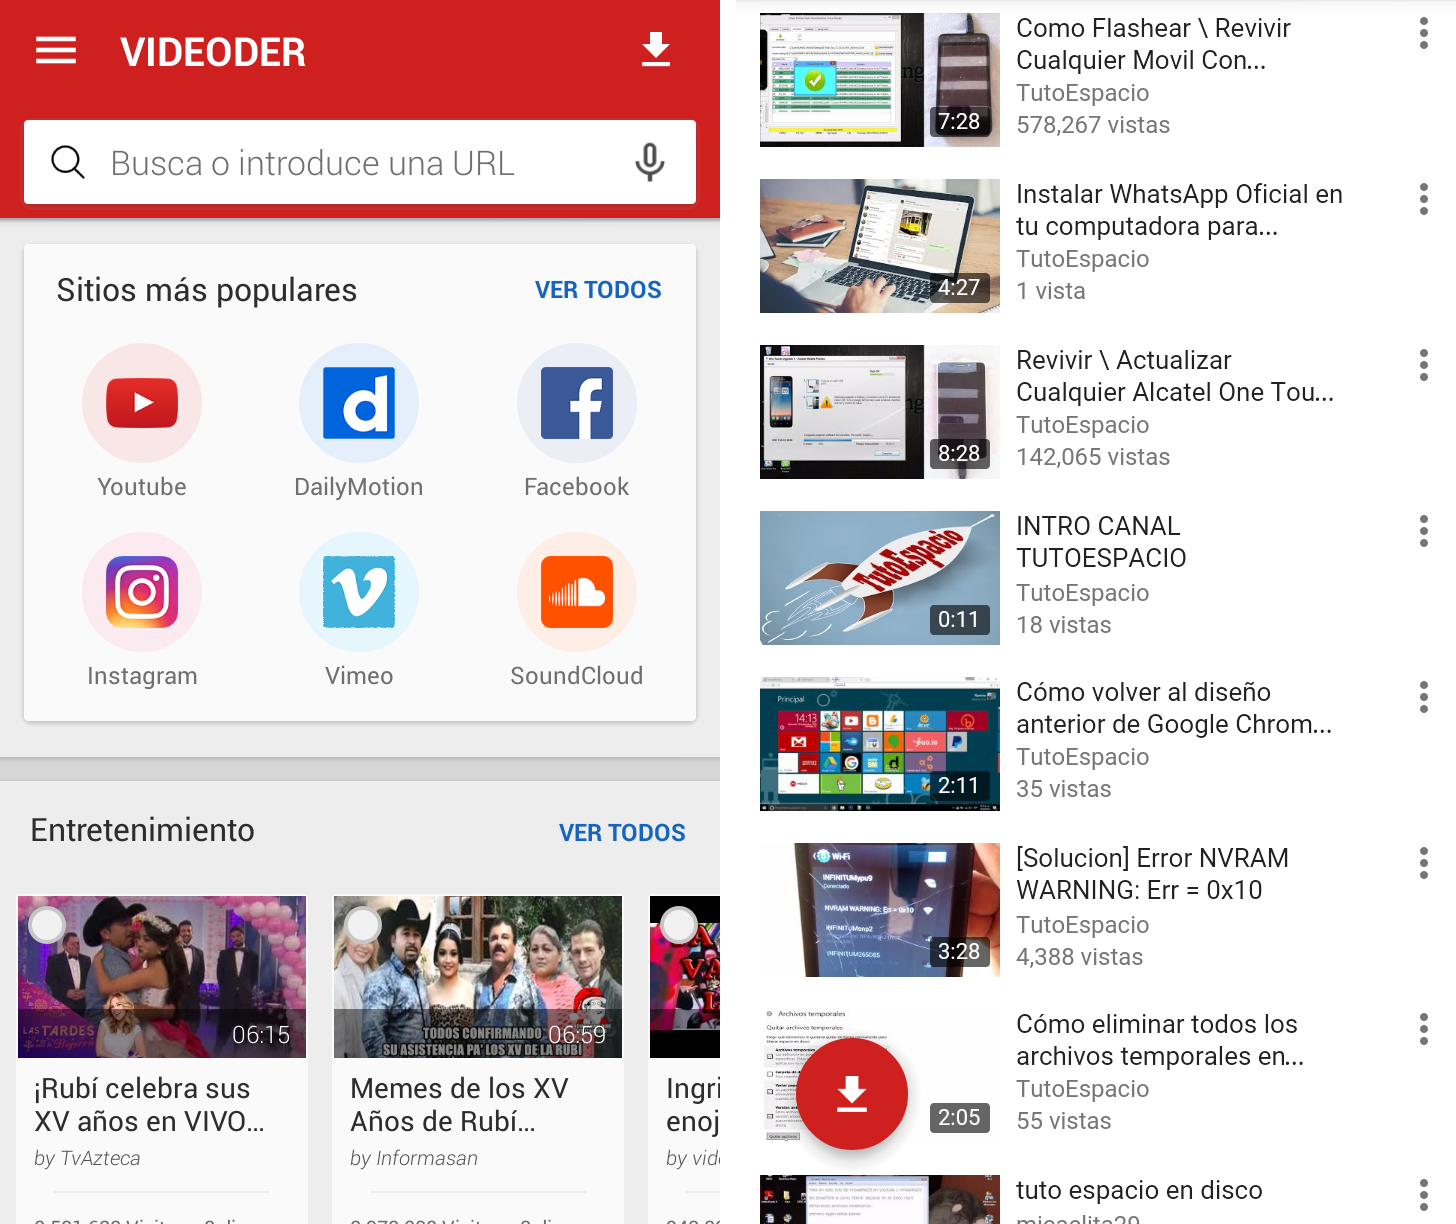Click the 'Sitios más populares' heading
The image size is (1456, 1224).
click(x=207, y=290)
